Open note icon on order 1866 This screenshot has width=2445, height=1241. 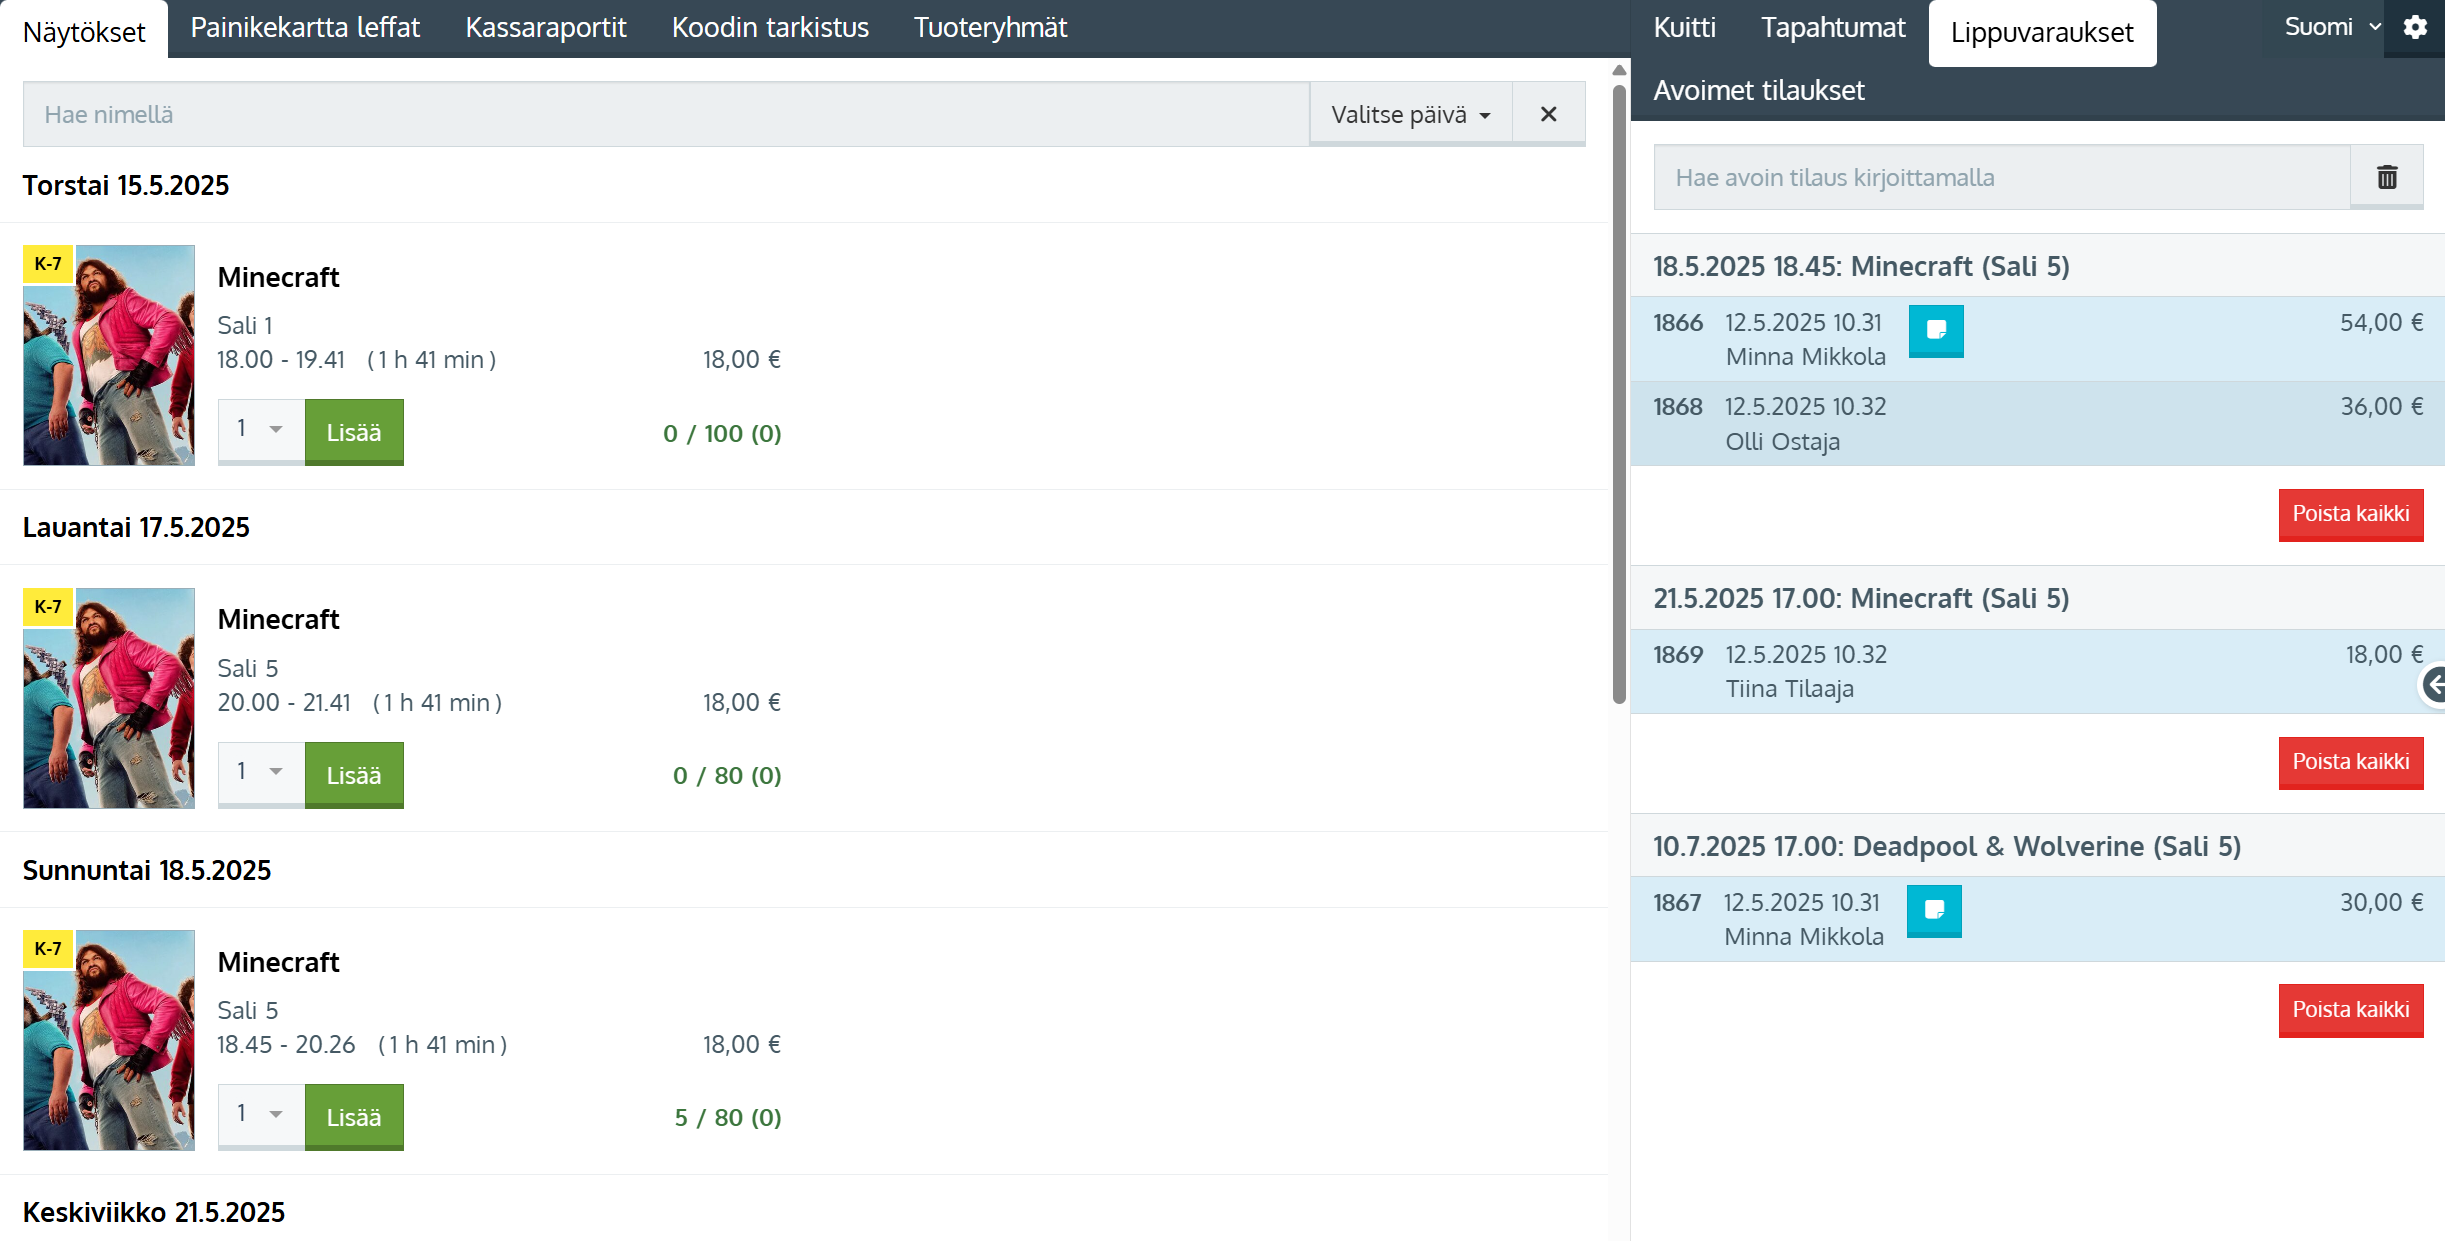point(1936,331)
